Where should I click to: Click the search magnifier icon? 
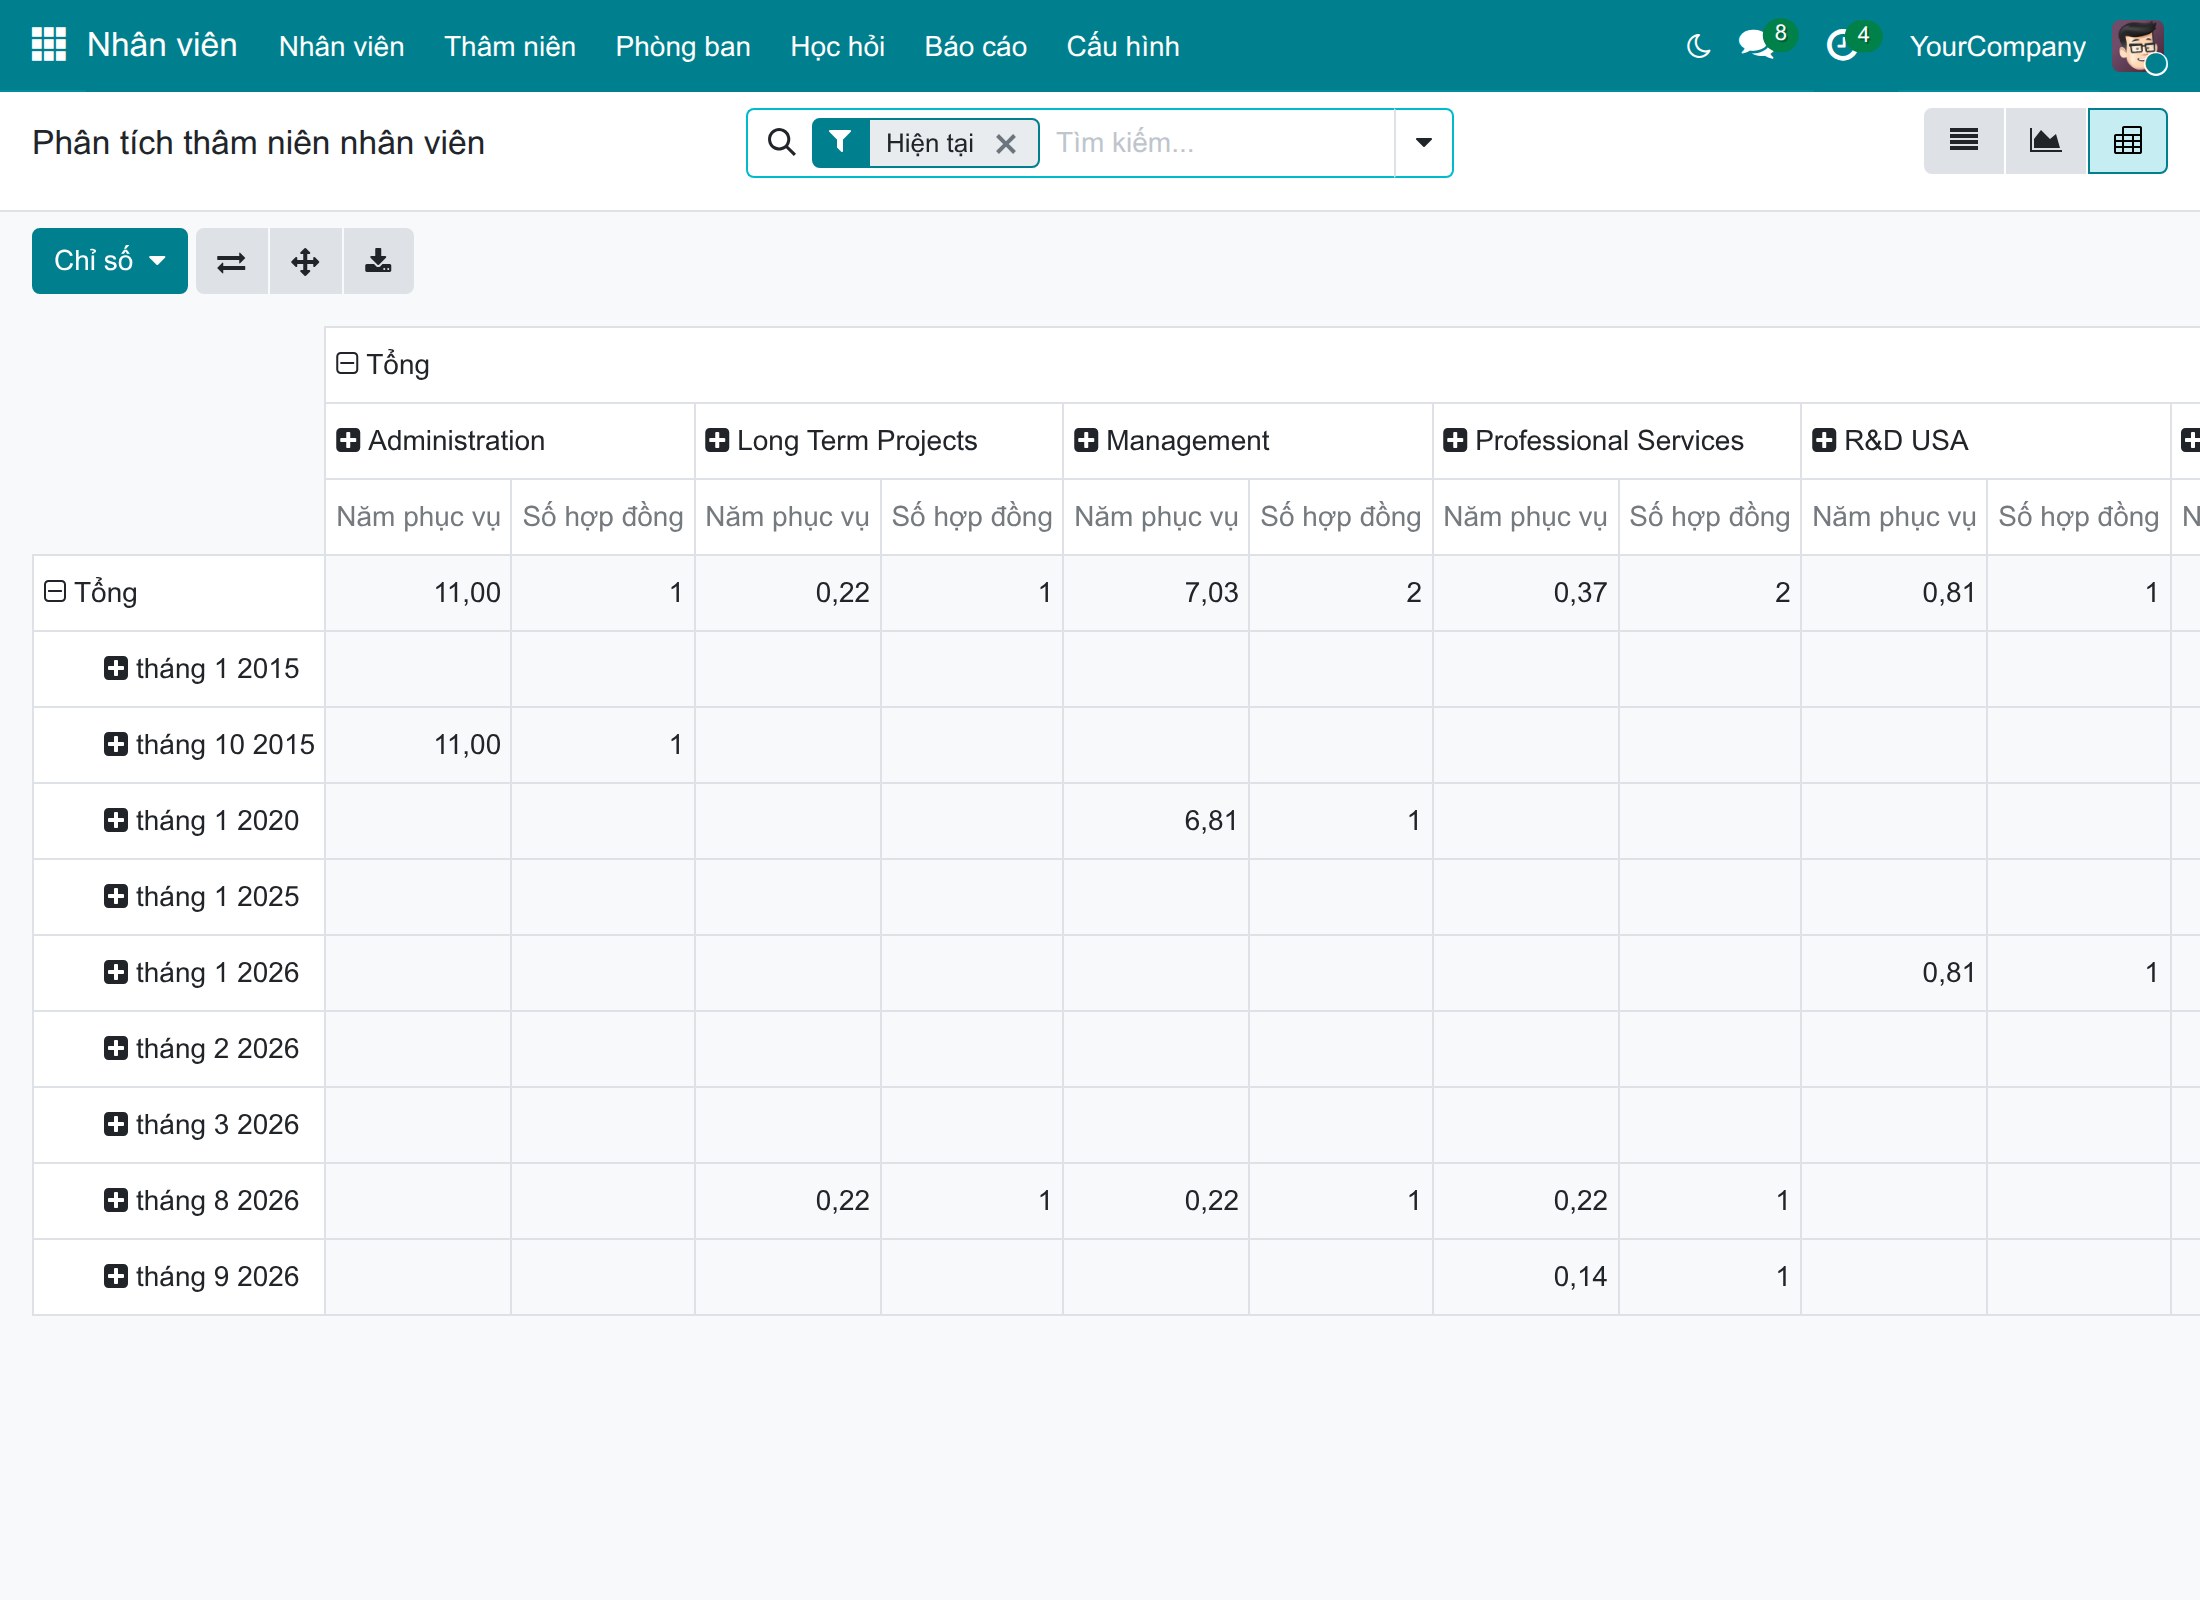(x=782, y=143)
